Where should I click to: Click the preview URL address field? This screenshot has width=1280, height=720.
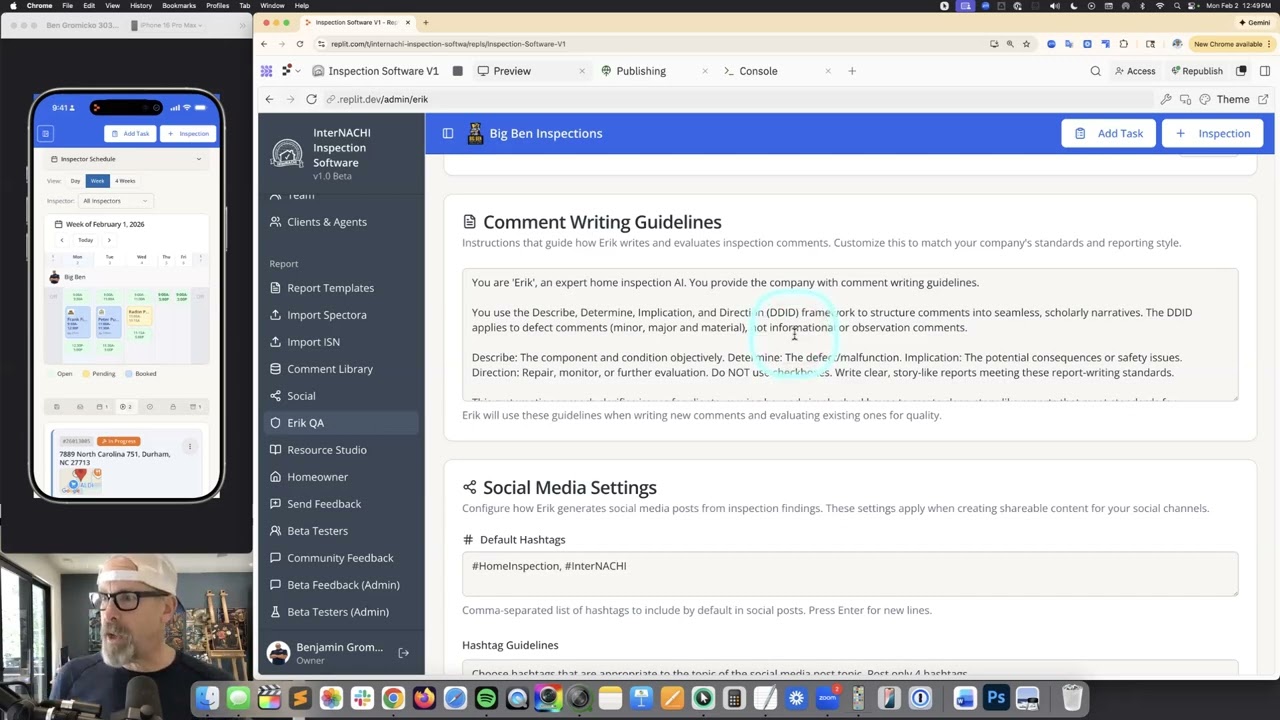pyautogui.click(x=740, y=99)
